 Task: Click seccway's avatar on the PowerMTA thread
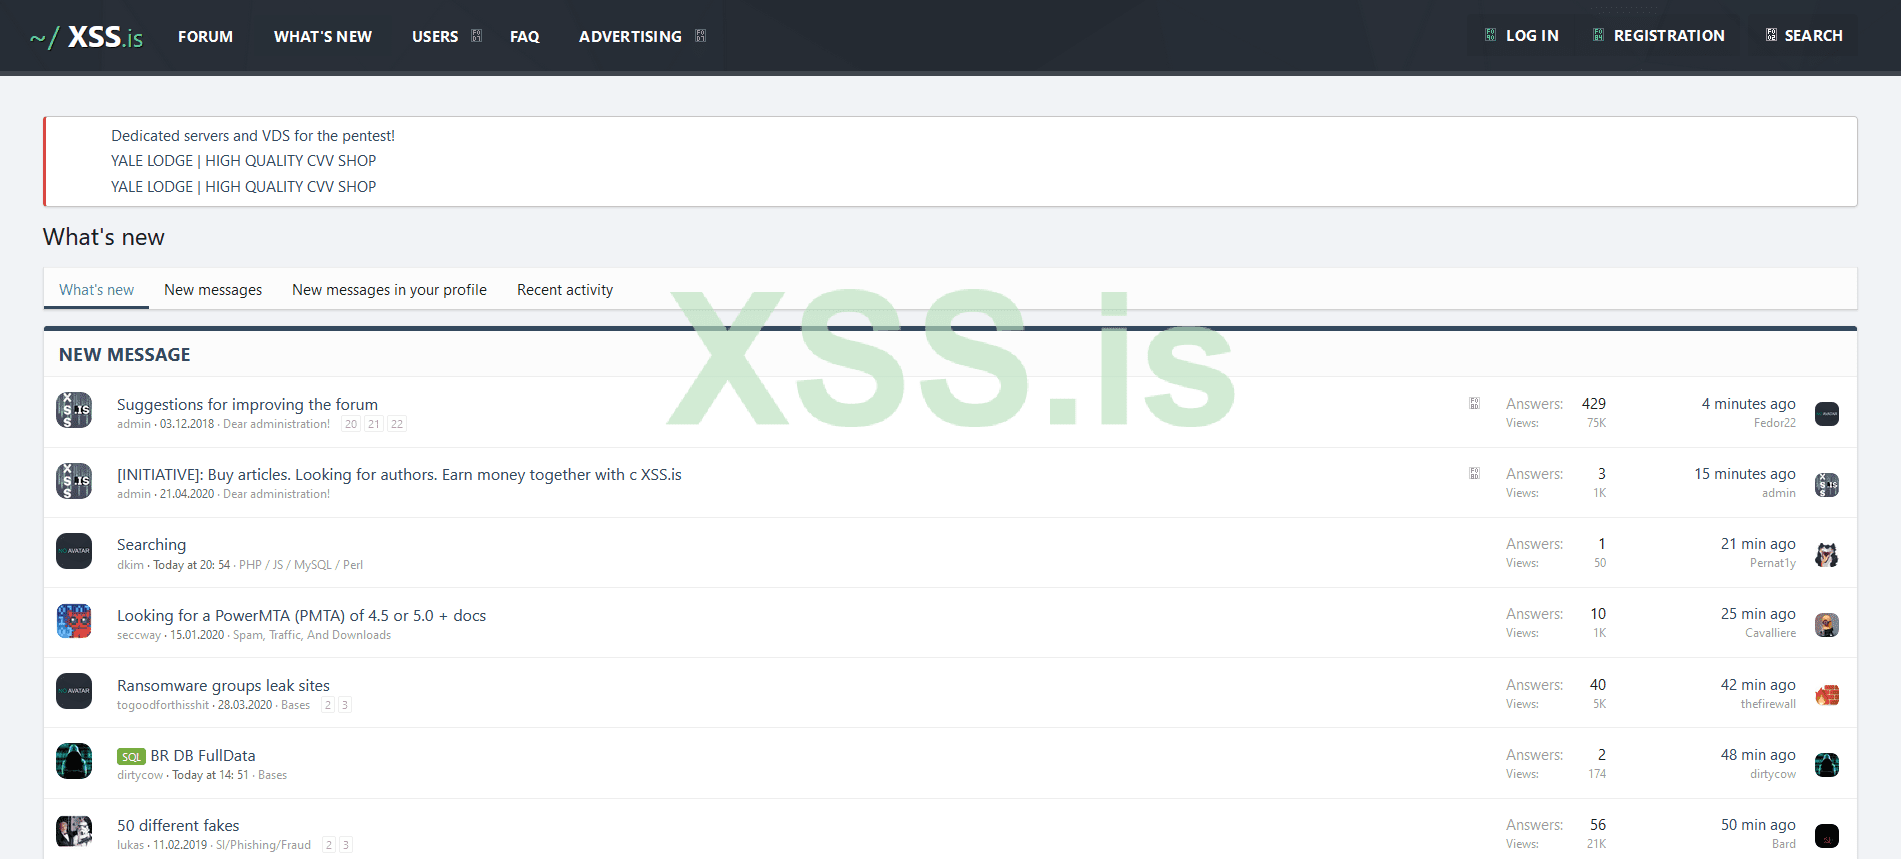[74, 621]
